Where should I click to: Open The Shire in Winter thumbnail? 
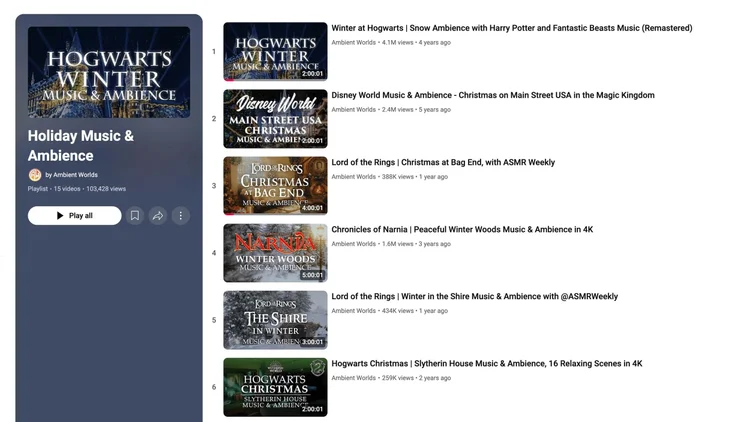[276, 320]
